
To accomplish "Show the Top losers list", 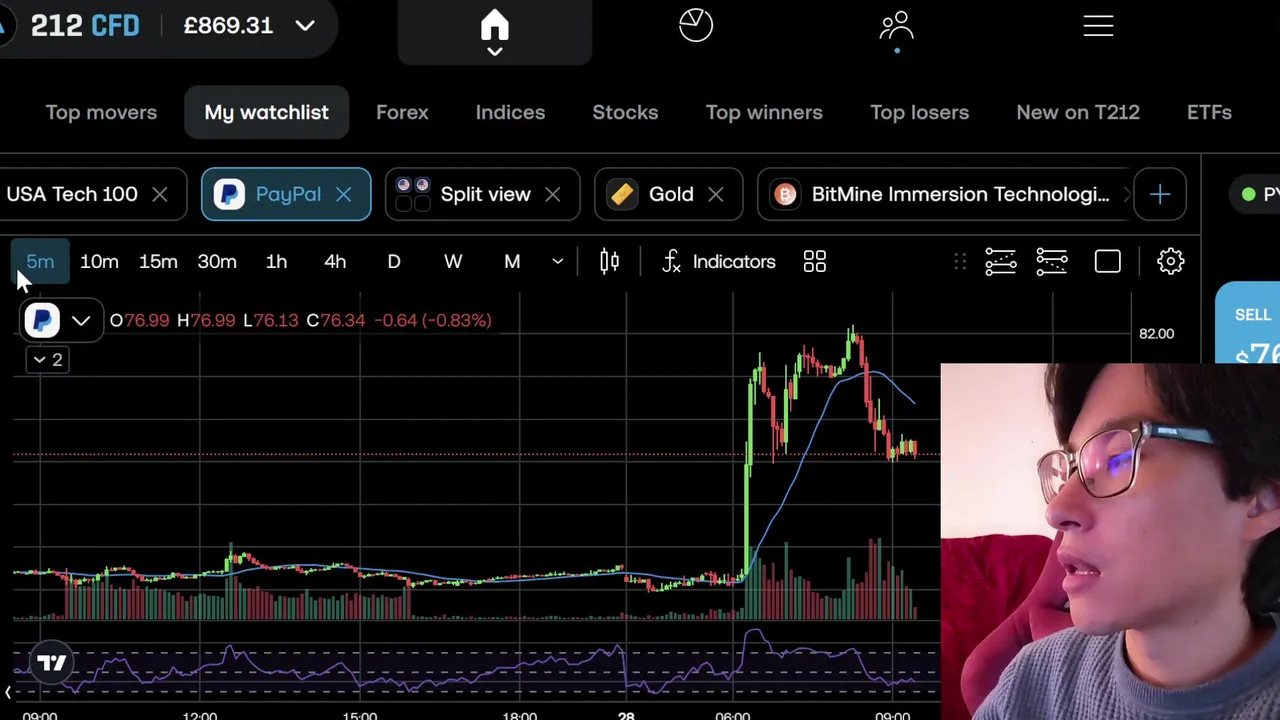I will click(x=919, y=112).
